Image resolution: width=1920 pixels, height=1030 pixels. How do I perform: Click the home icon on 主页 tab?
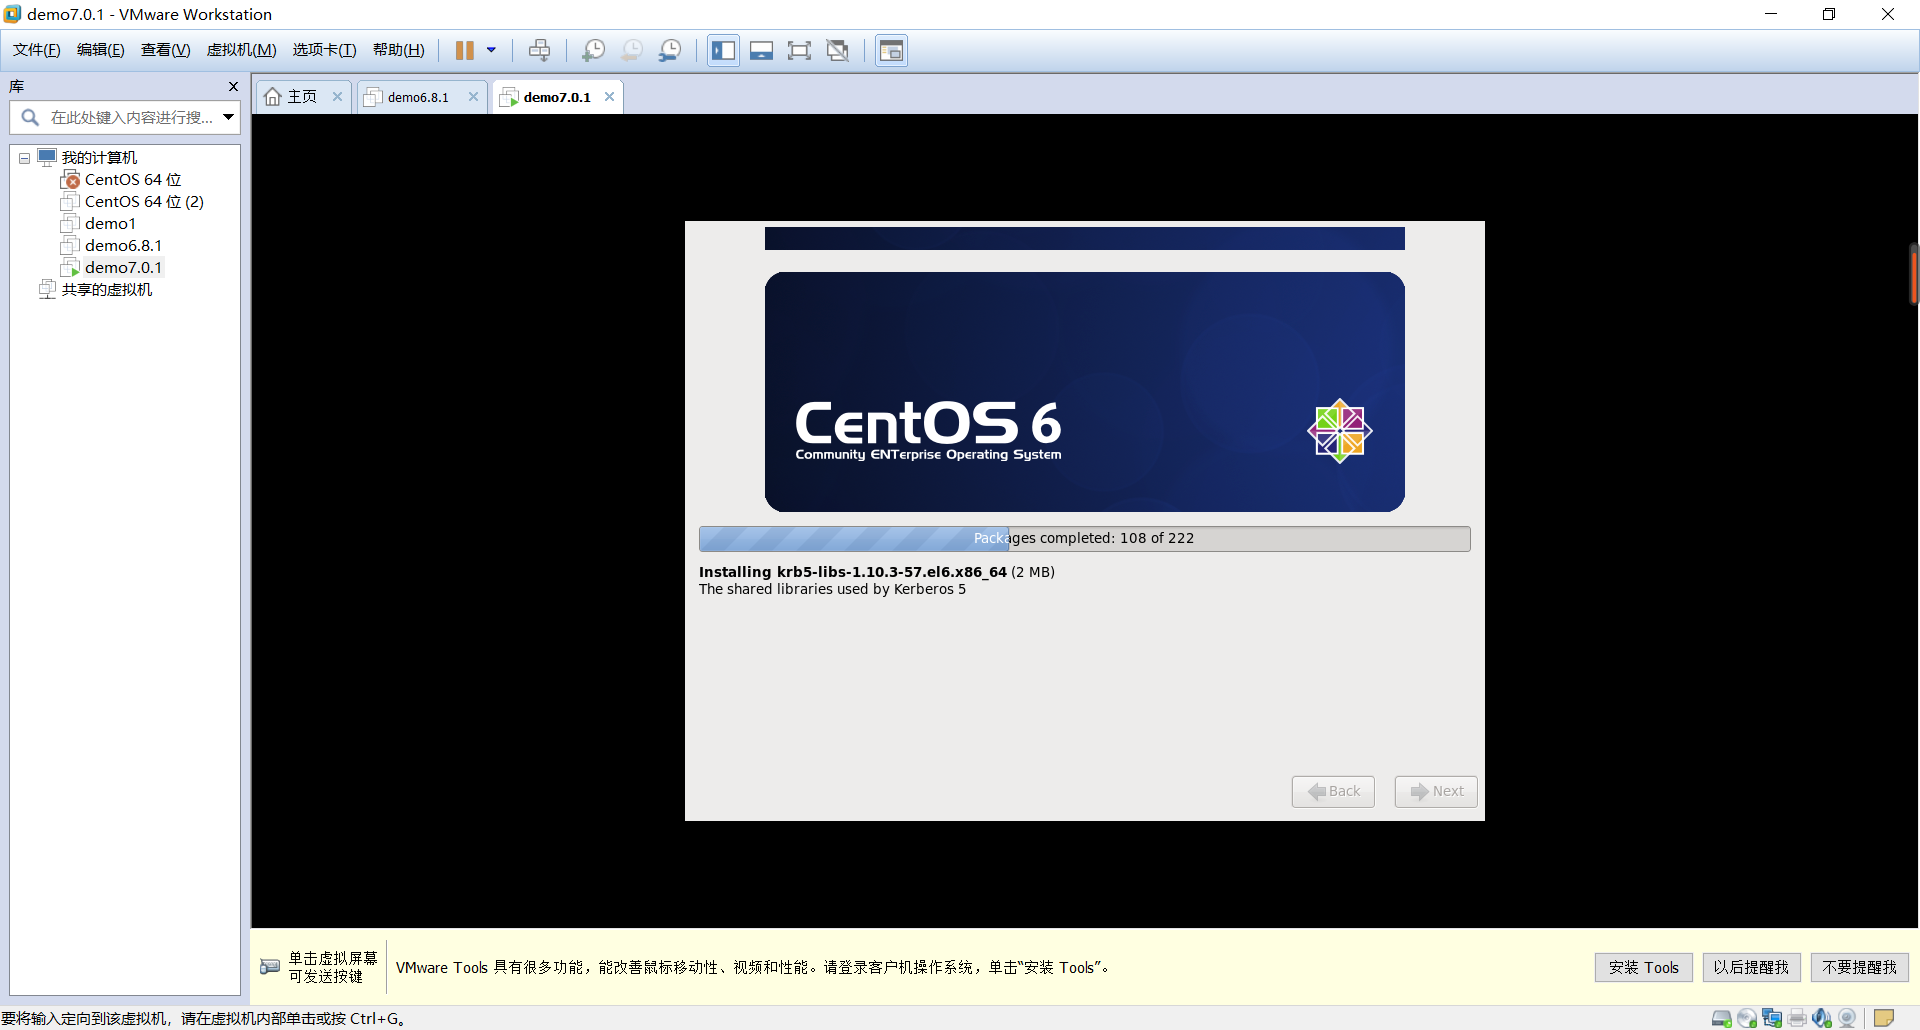click(273, 97)
